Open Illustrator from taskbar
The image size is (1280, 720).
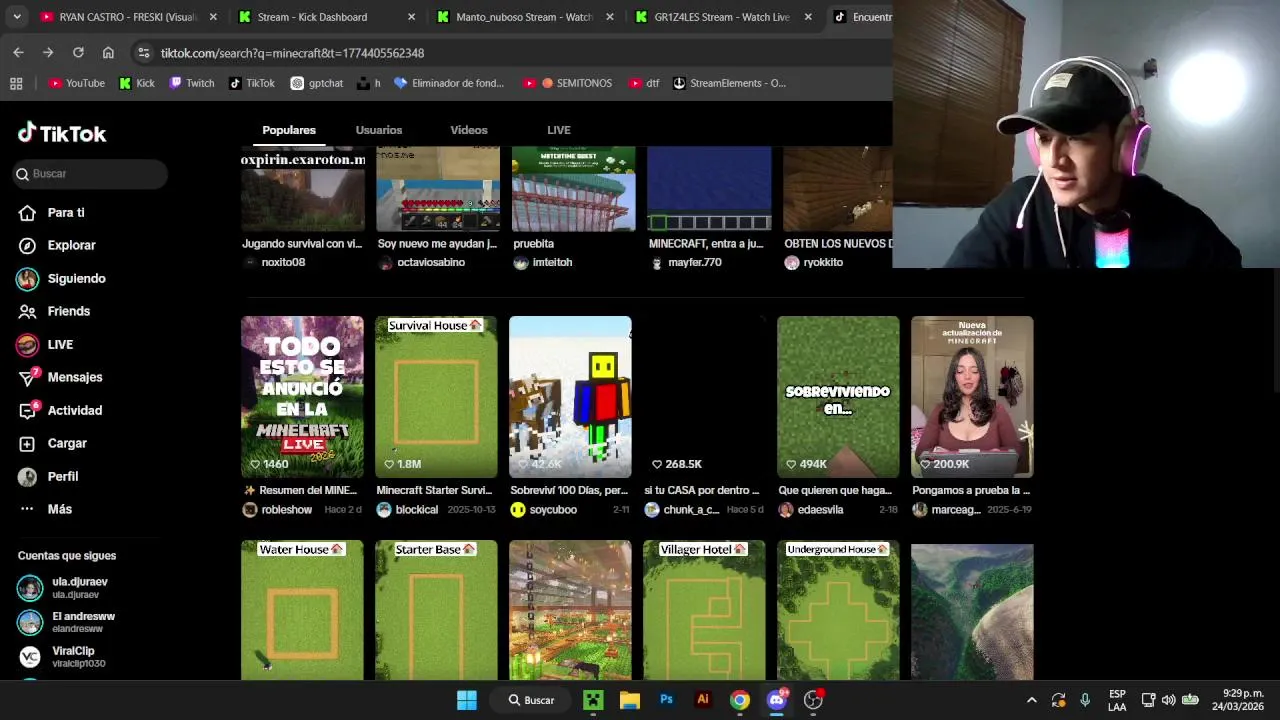[x=703, y=700]
